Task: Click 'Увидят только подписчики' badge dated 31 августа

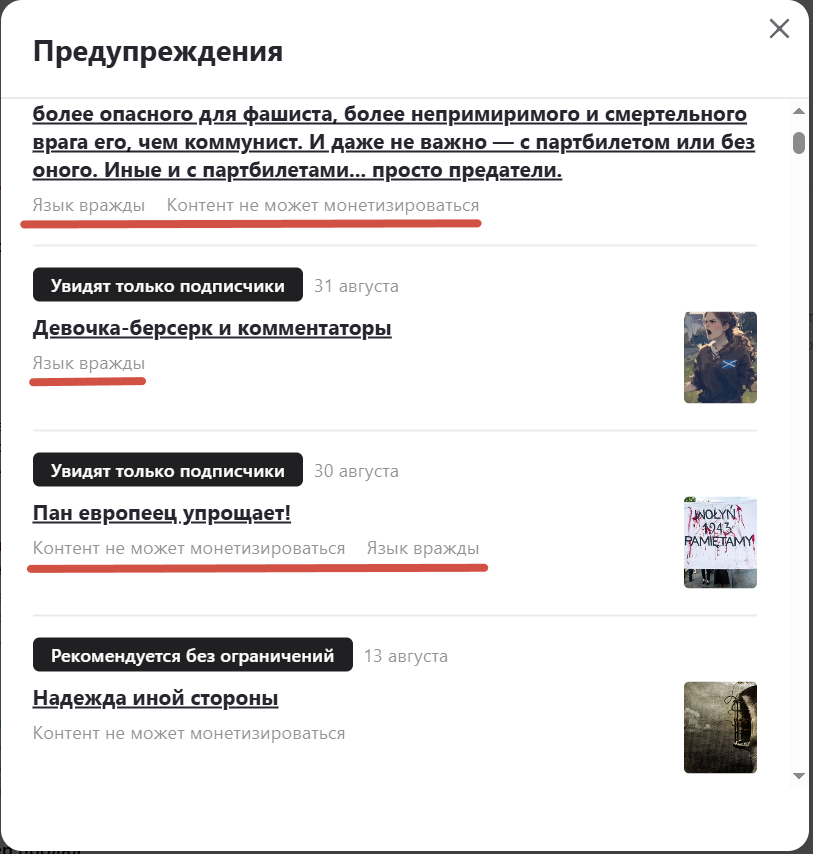Action: pyautogui.click(x=168, y=285)
